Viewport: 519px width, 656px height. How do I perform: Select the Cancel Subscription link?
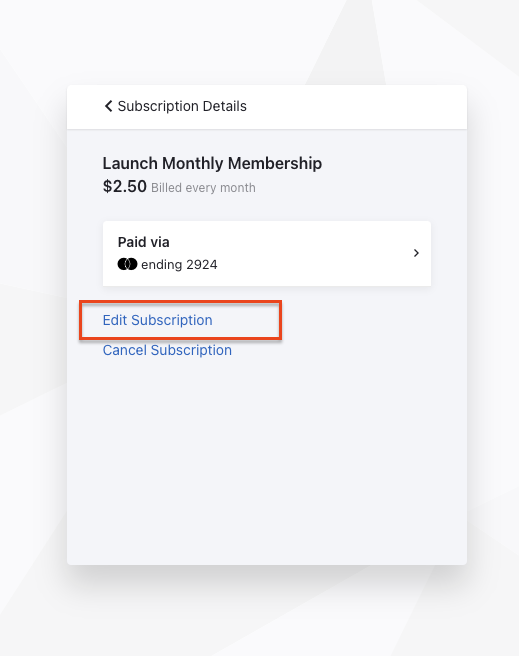[x=167, y=350]
